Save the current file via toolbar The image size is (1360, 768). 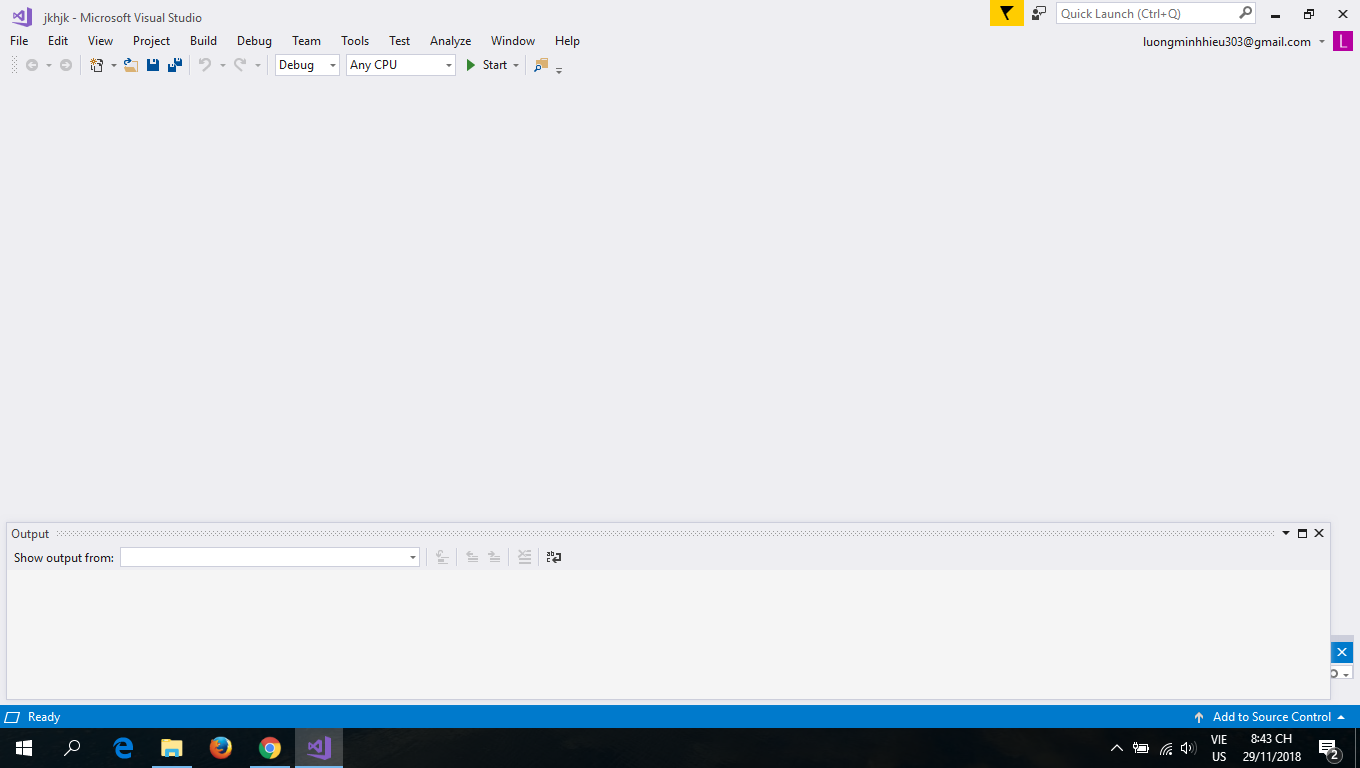(x=153, y=65)
